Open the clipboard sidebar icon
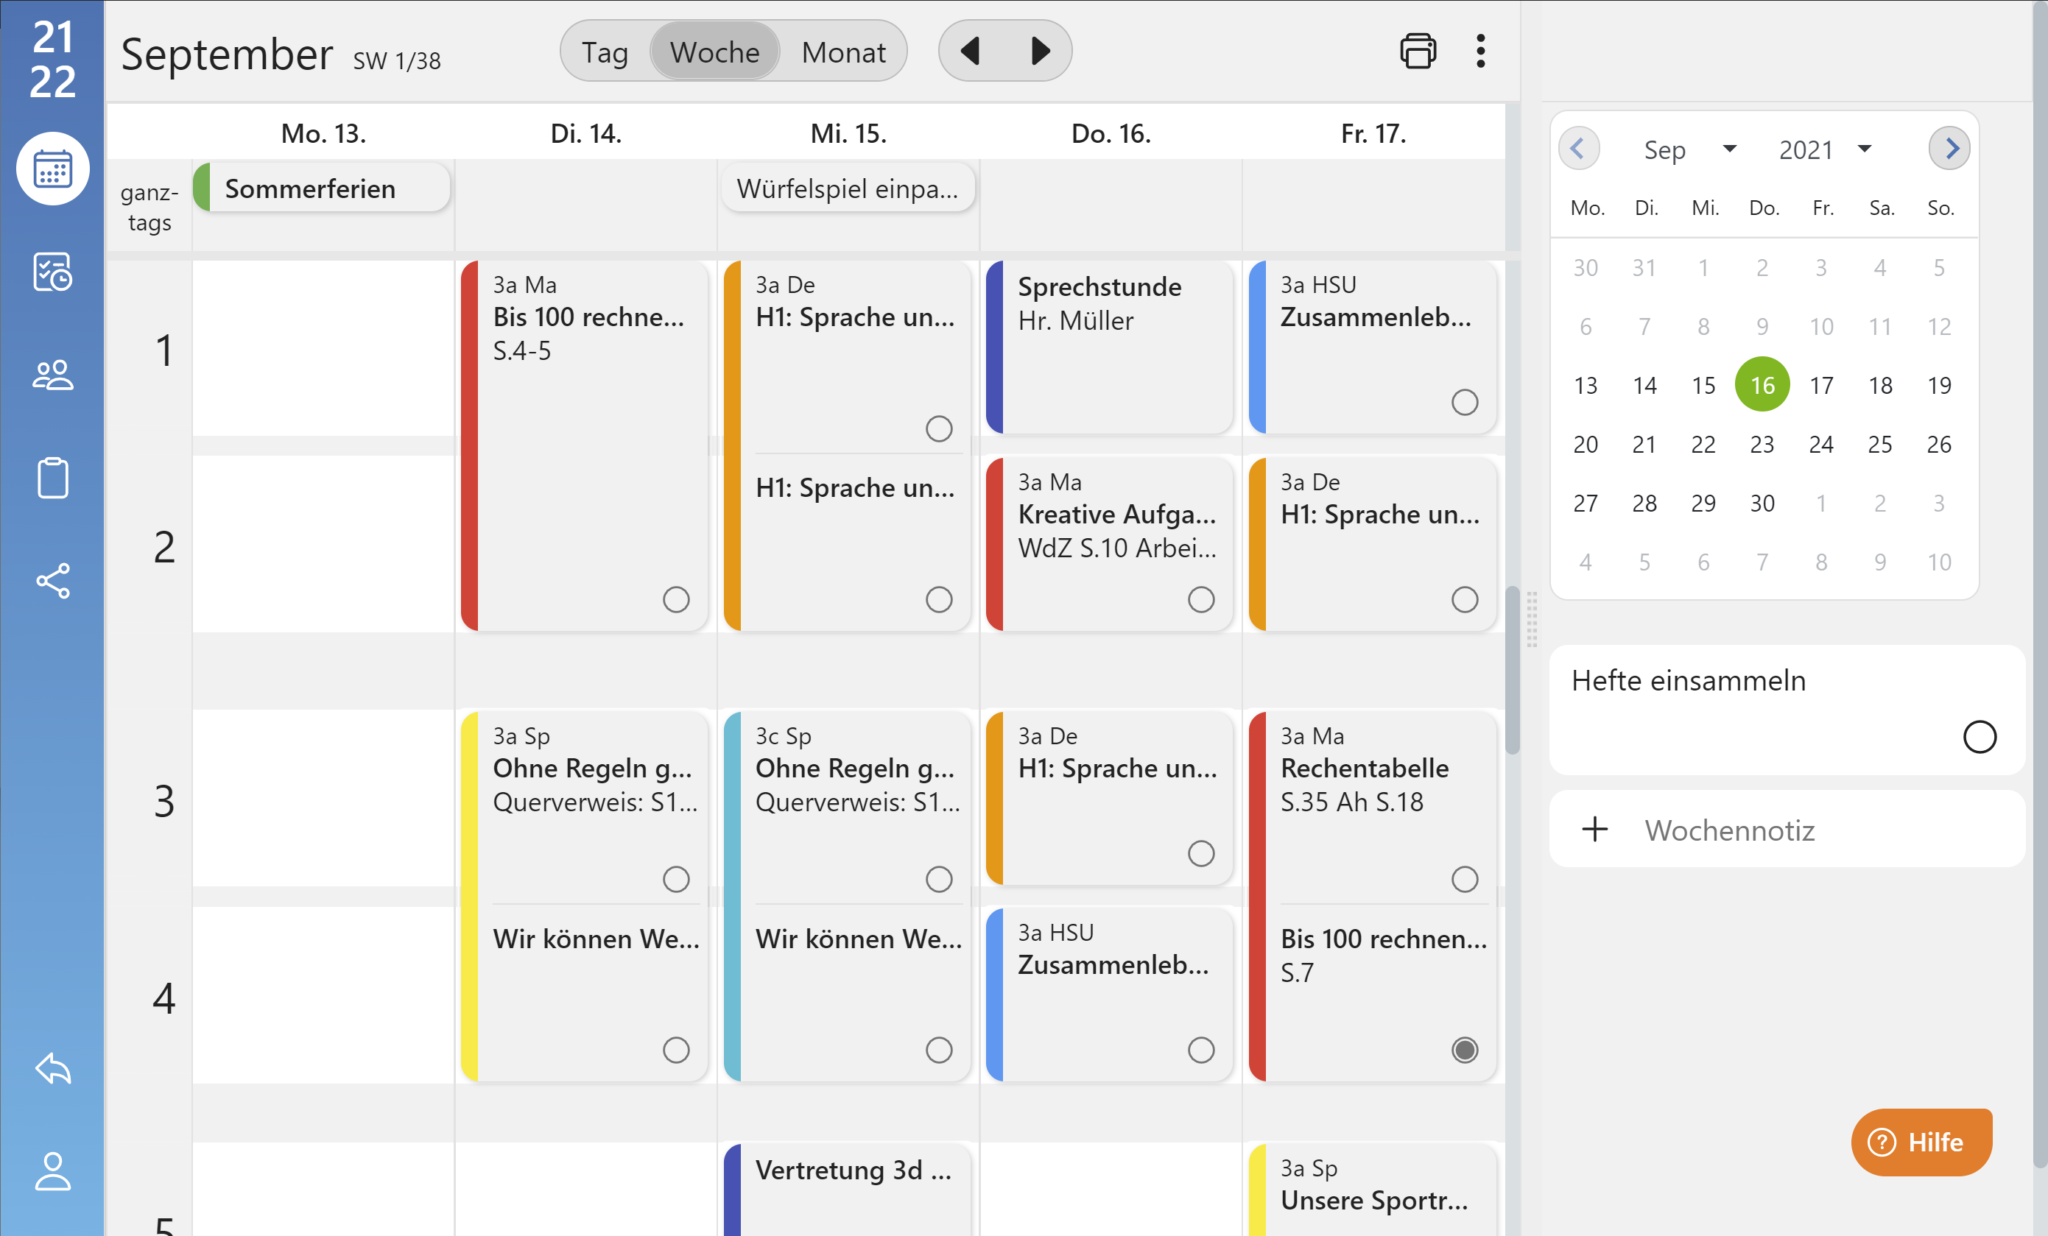The height and width of the screenshot is (1236, 2048). pyautogui.click(x=53, y=478)
